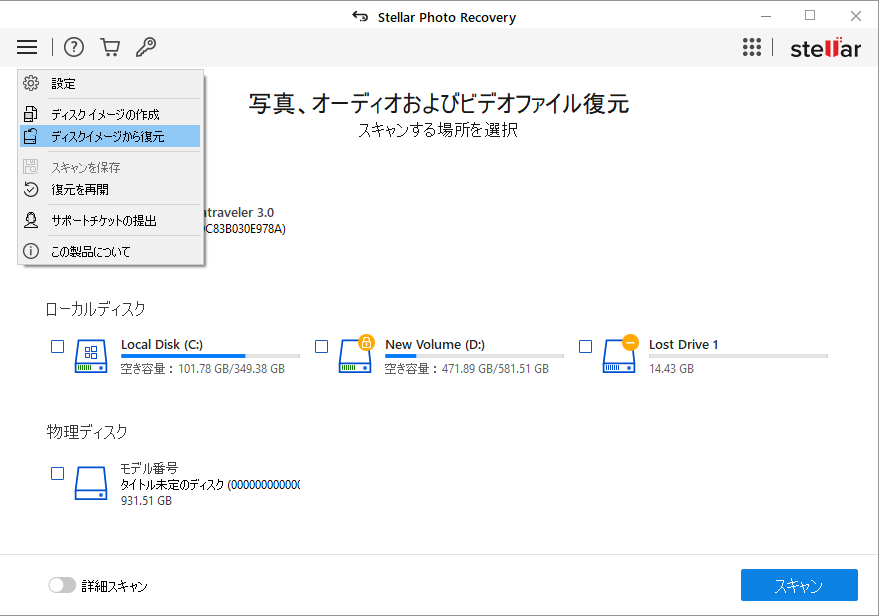Click 空き容量 101.78 GB/349.38 GB text
The image size is (880, 616).
tap(203, 369)
